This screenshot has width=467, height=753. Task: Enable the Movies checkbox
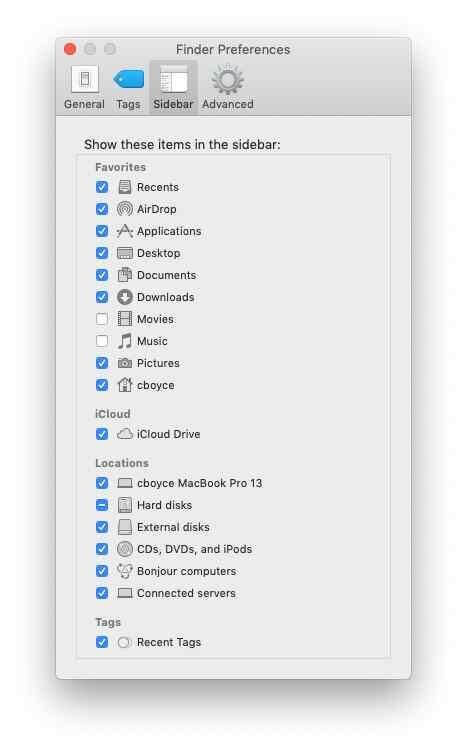point(102,319)
